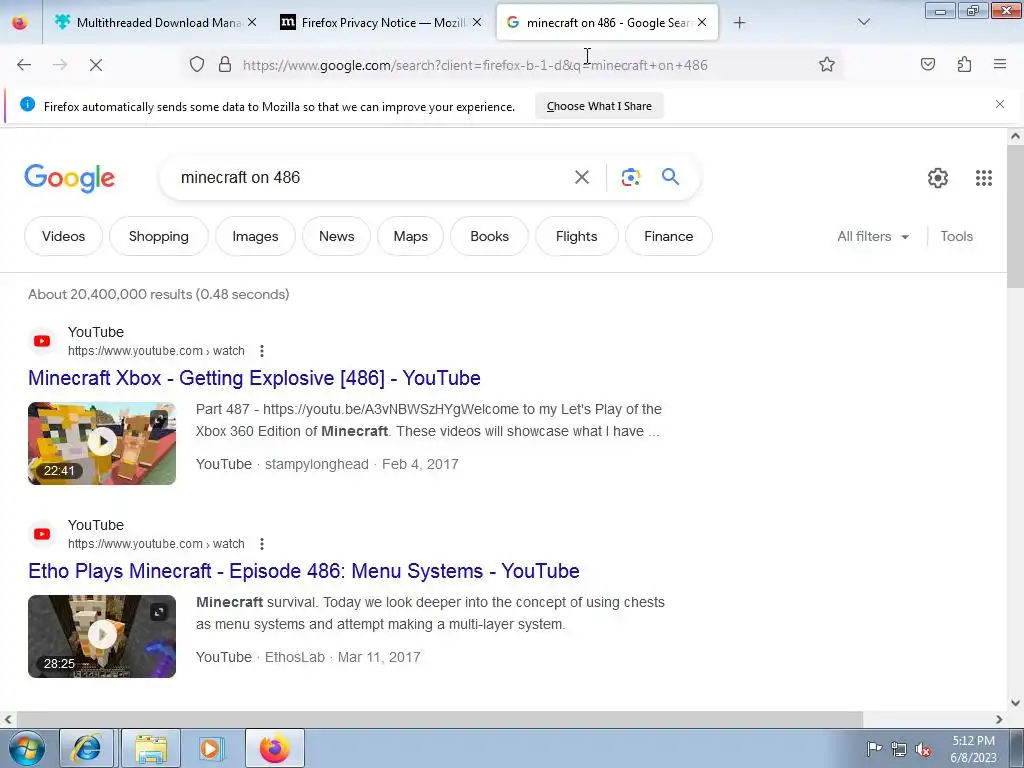This screenshot has width=1024, height=768.
Task: Open a new tab with plus button
Action: (739, 23)
